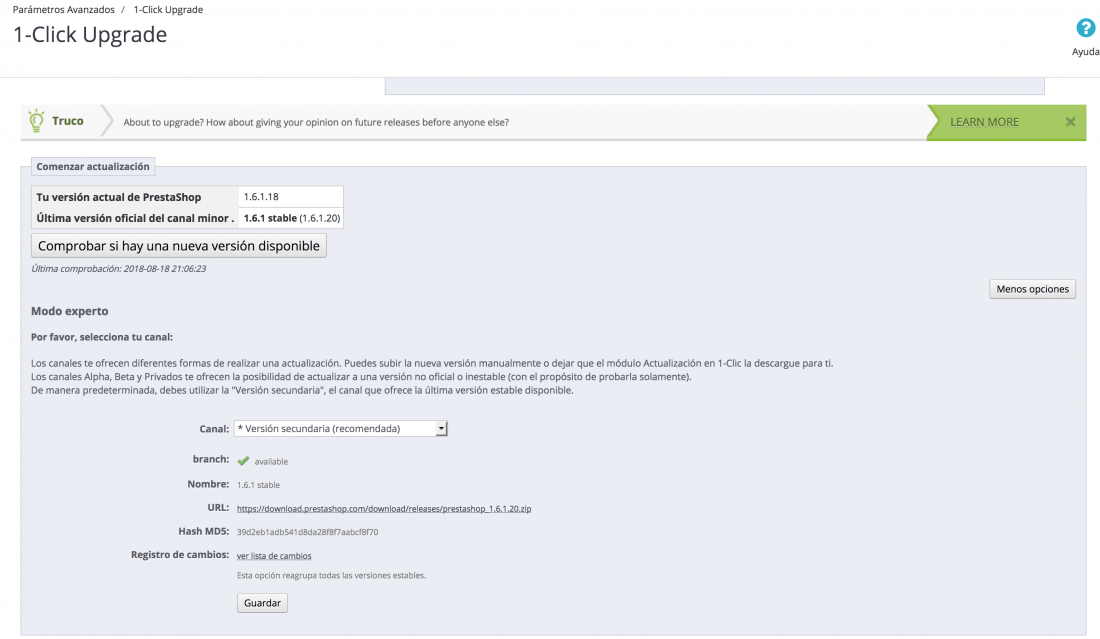The width and height of the screenshot is (1100, 639).
Task: Click the Truco lightbulb icon
Action: 36,121
